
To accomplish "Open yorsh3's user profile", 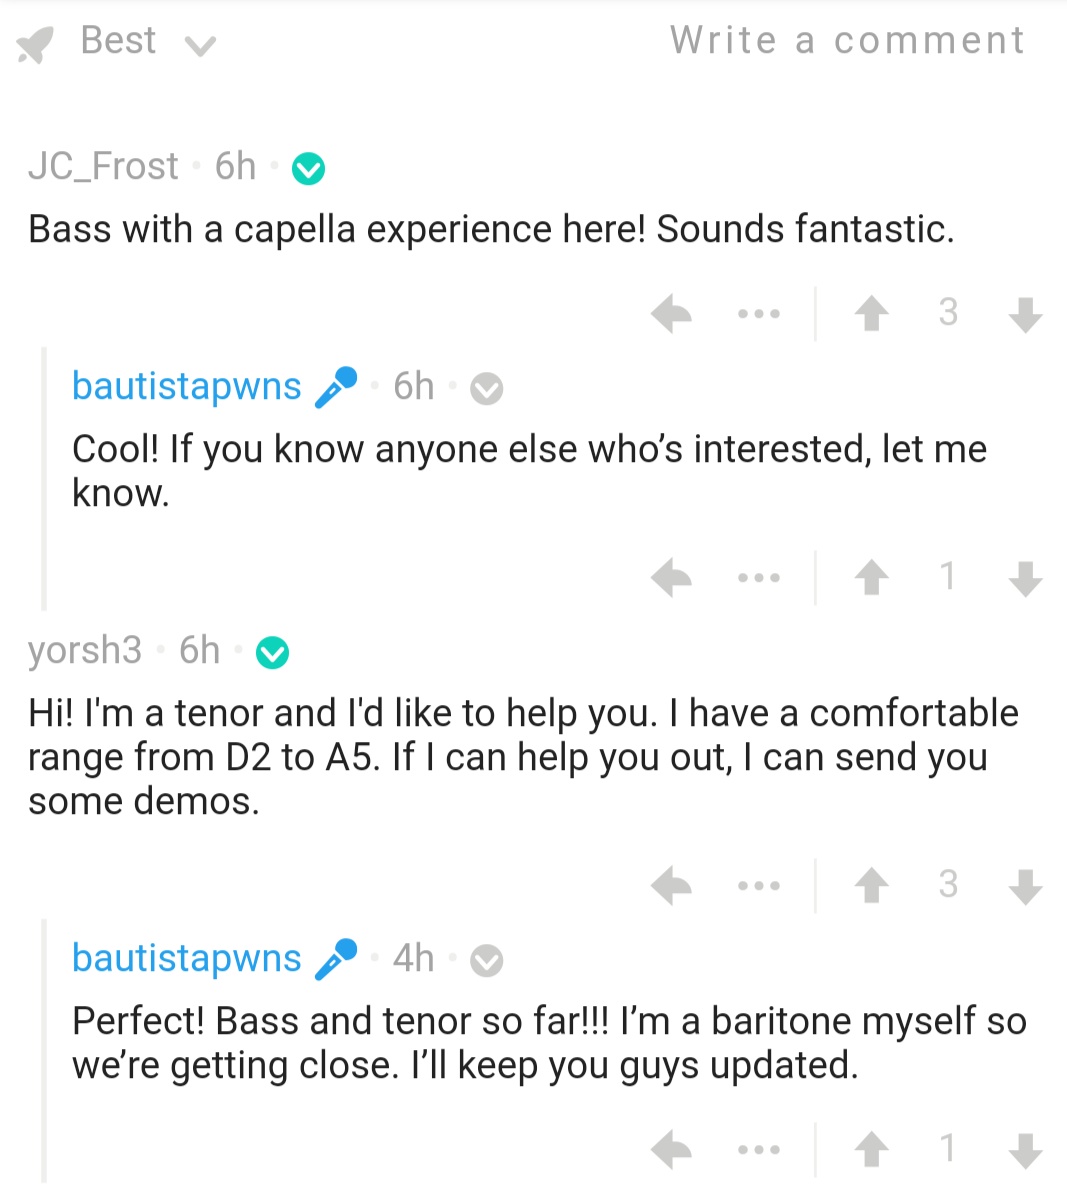I will pyautogui.click(x=85, y=650).
